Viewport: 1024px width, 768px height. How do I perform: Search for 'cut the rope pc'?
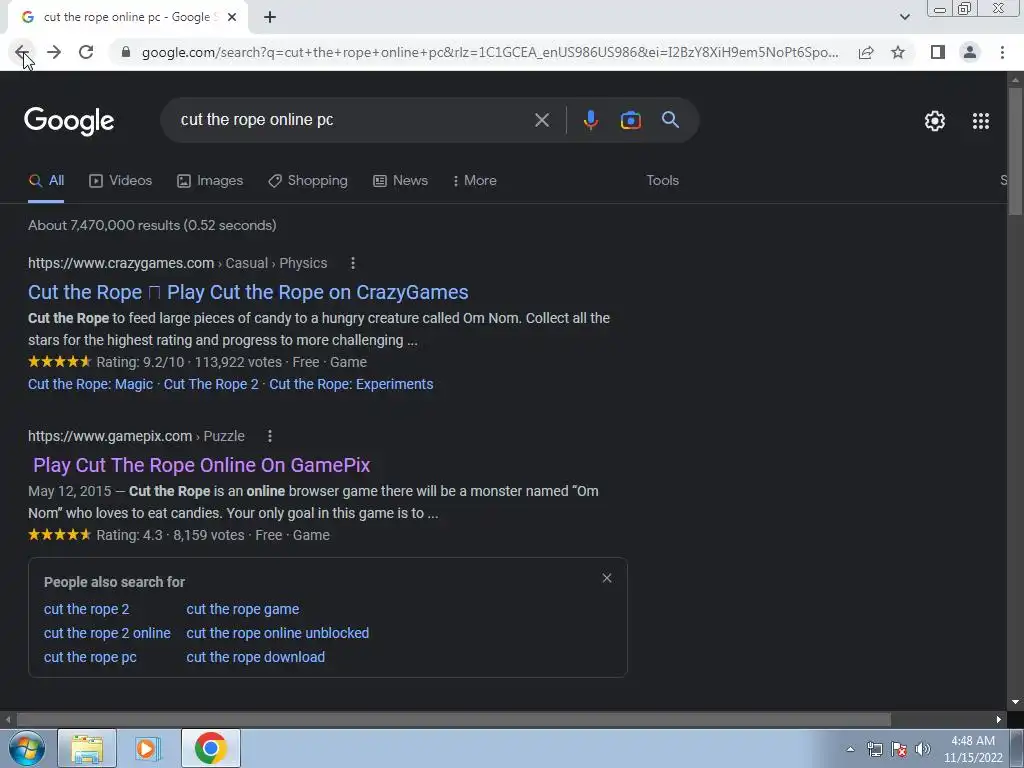[90, 658]
